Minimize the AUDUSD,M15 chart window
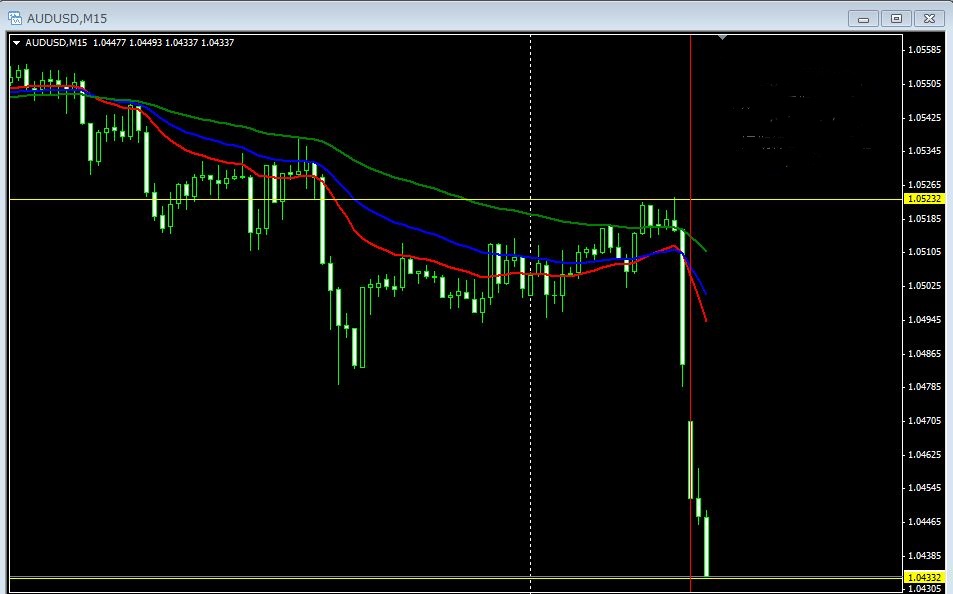The height and width of the screenshot is (594, 953). (x=863, y=19)
